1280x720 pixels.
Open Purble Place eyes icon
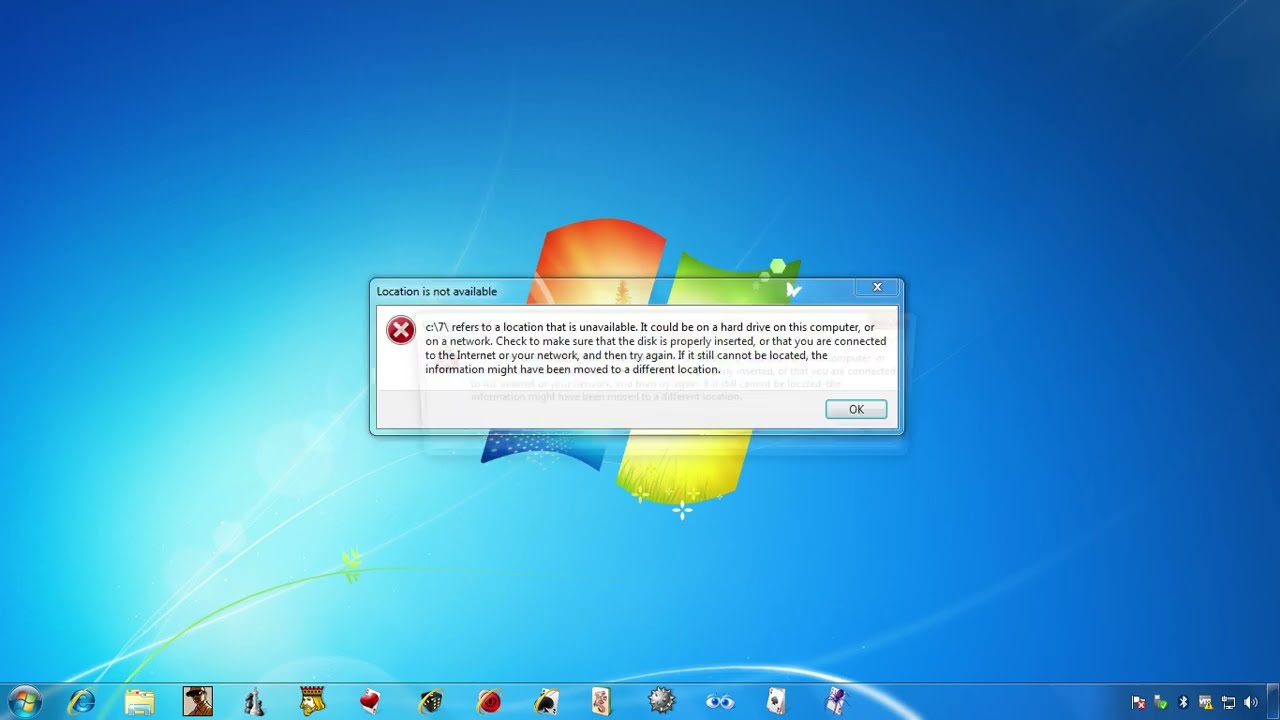(720, 702)
